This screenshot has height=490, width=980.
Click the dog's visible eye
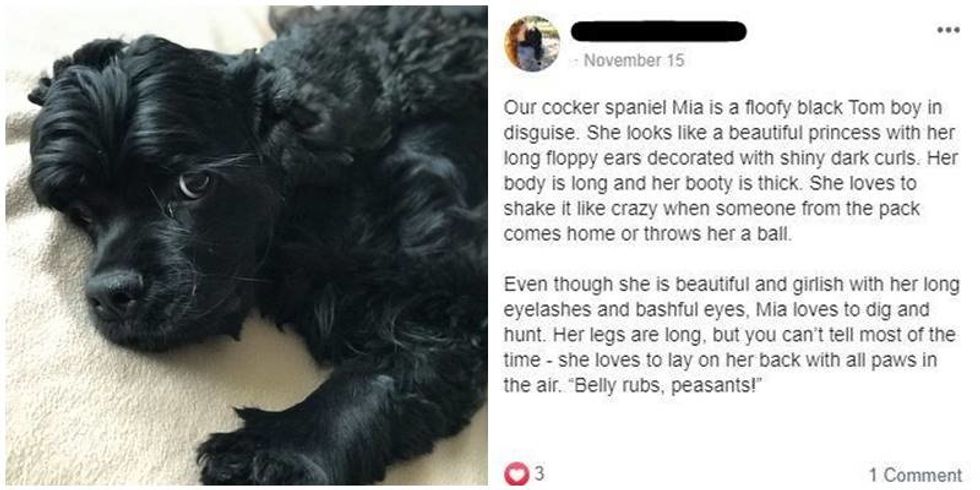(x=194, y=184)
